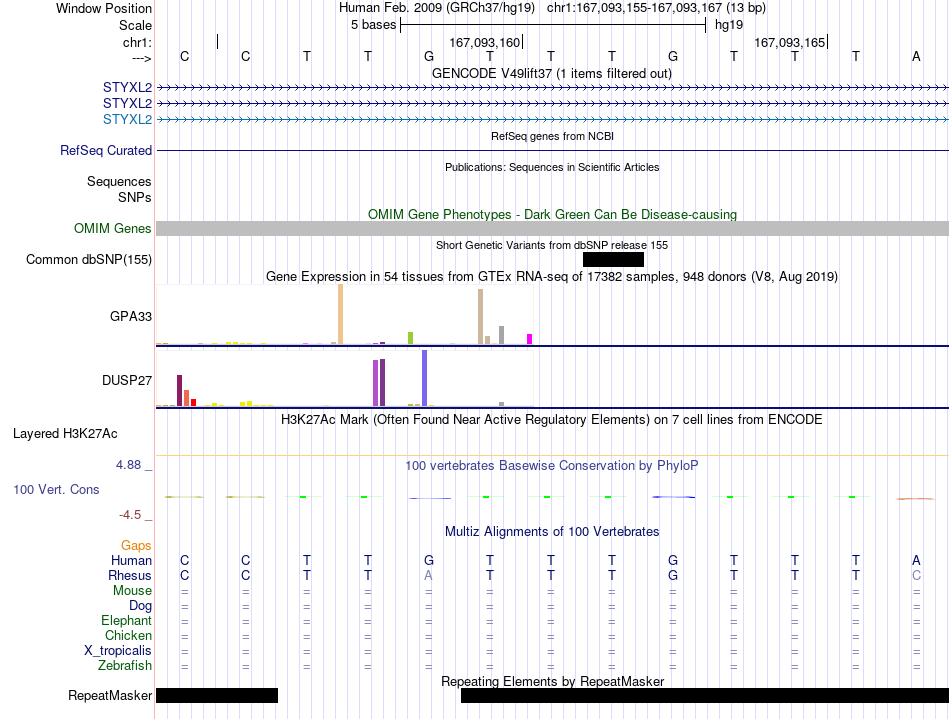Click 'Multiz Alignments of 100 Vertebrates' title

pyautogui.click(x=552, y=532)
